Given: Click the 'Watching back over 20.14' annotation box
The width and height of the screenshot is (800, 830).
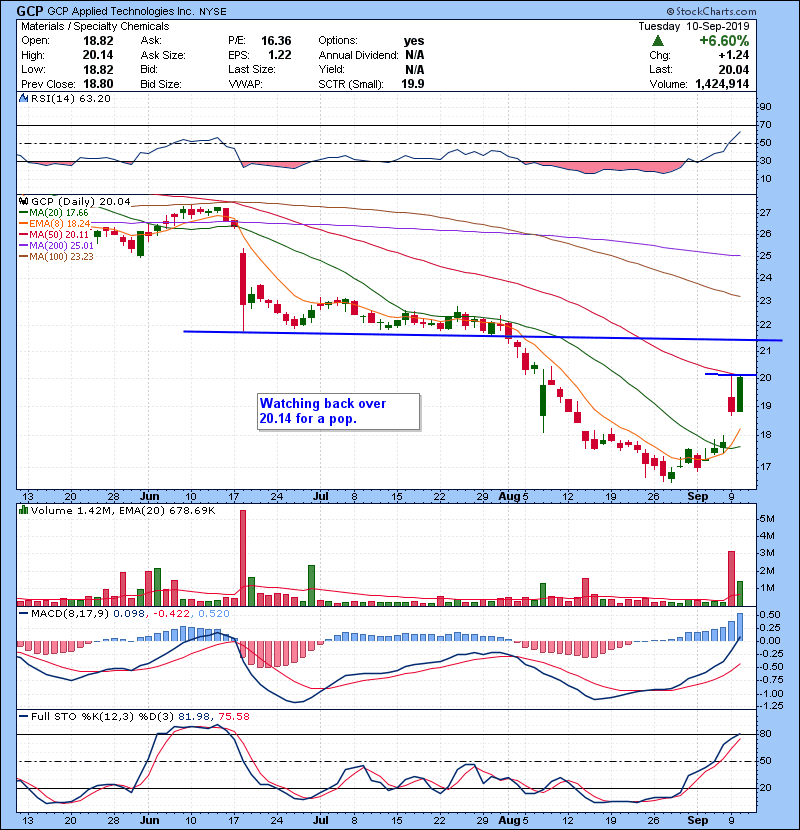Looking at the screenshot, I should (338, 411).
